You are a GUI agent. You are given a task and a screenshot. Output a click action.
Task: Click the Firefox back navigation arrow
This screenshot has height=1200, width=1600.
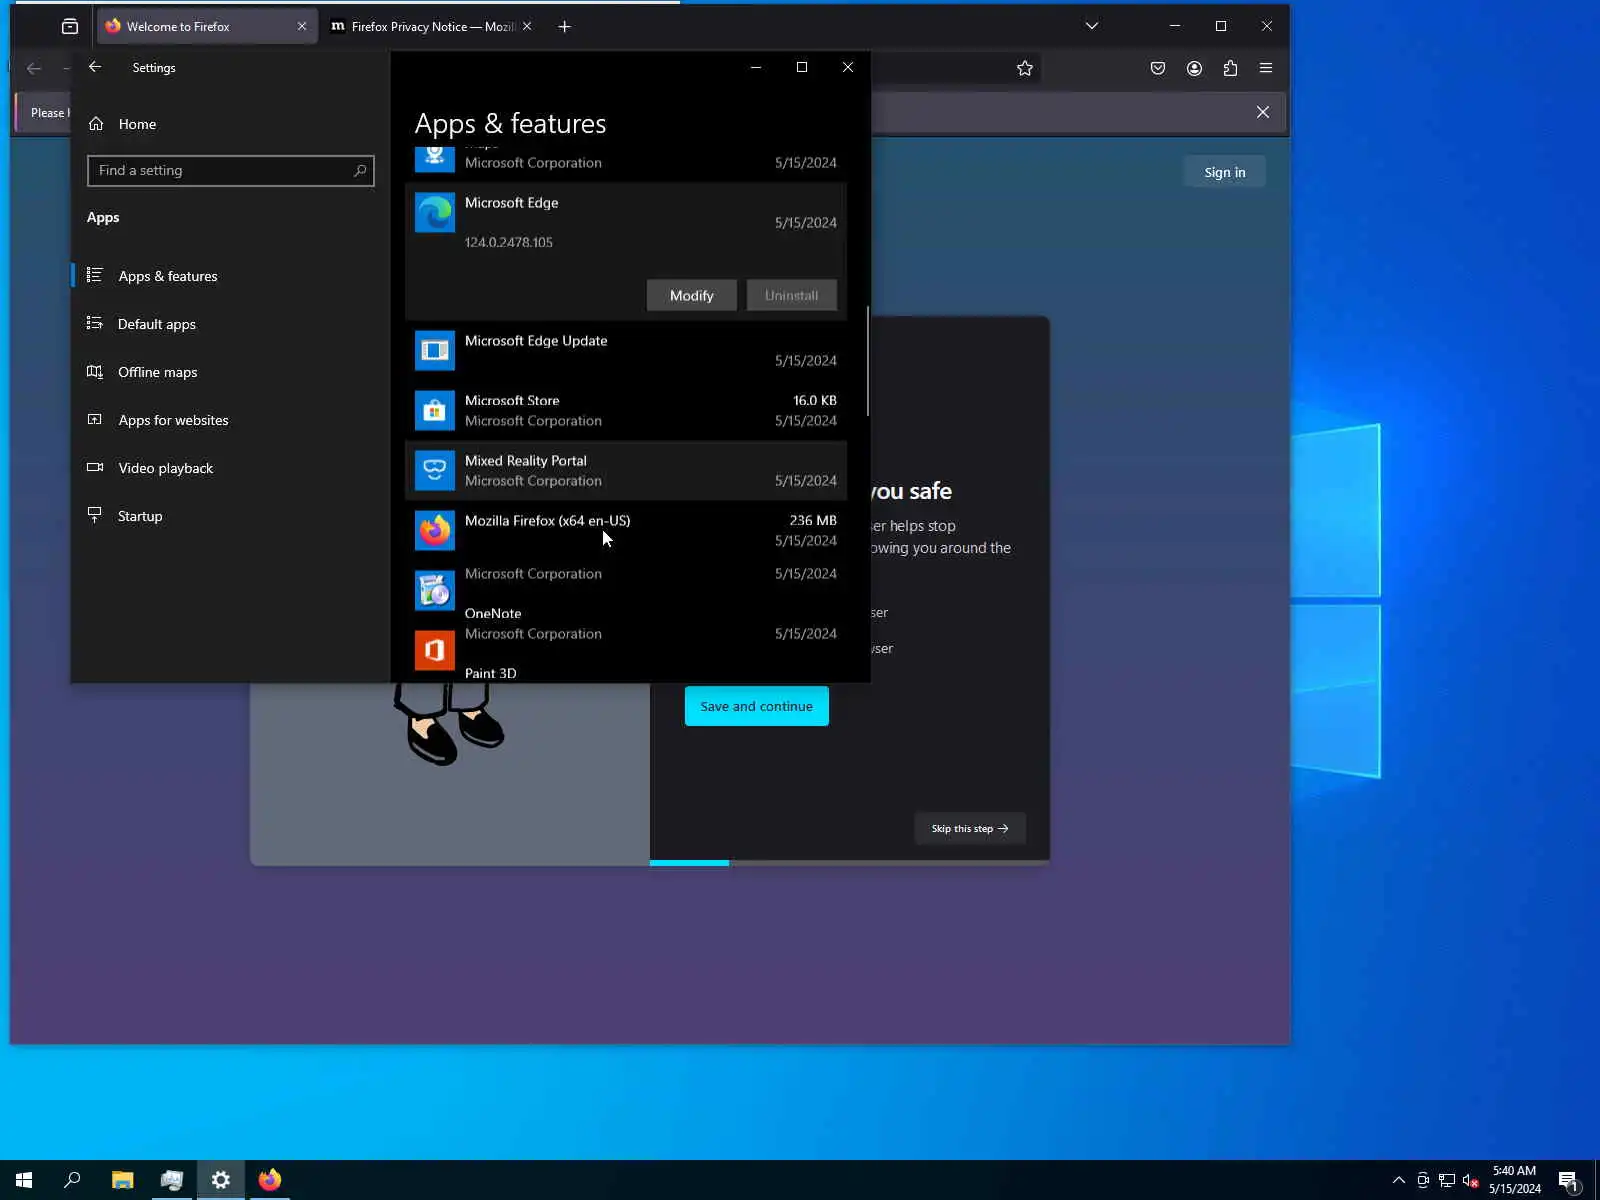(34, 68)
